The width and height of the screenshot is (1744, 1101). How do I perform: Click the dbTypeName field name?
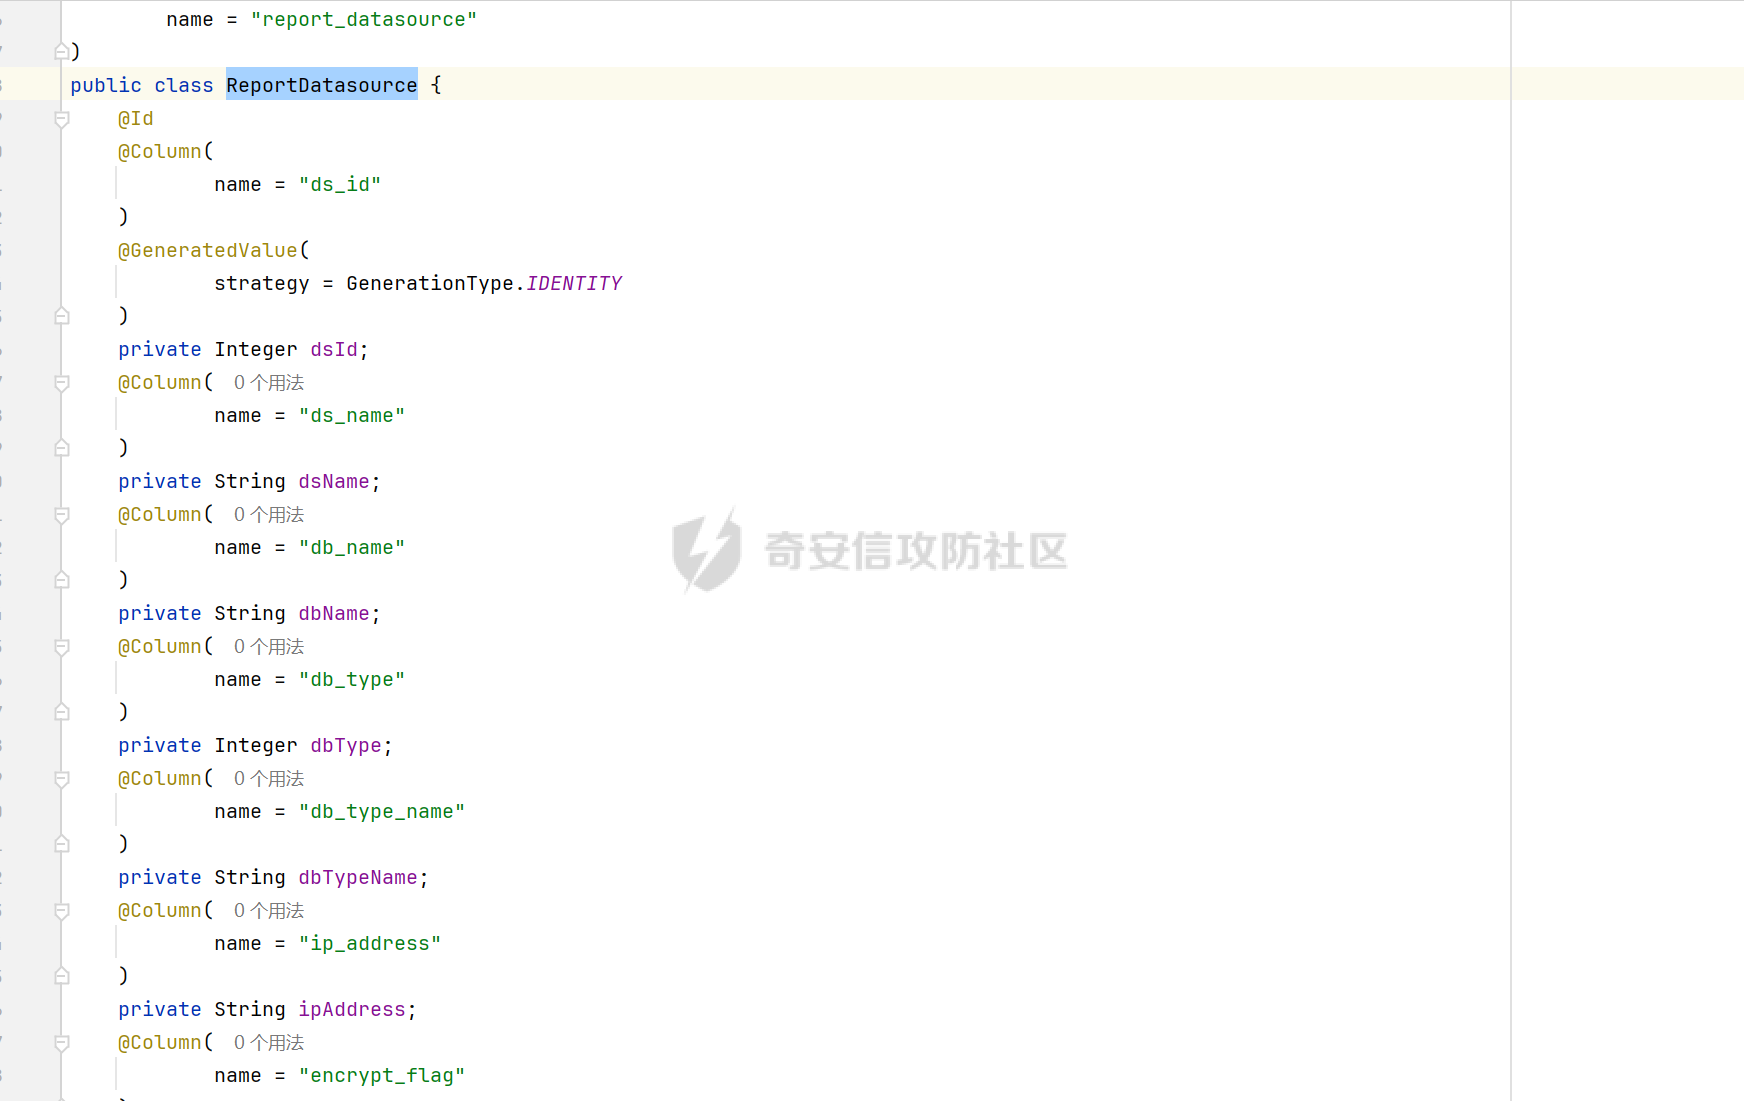coord(358,878)
